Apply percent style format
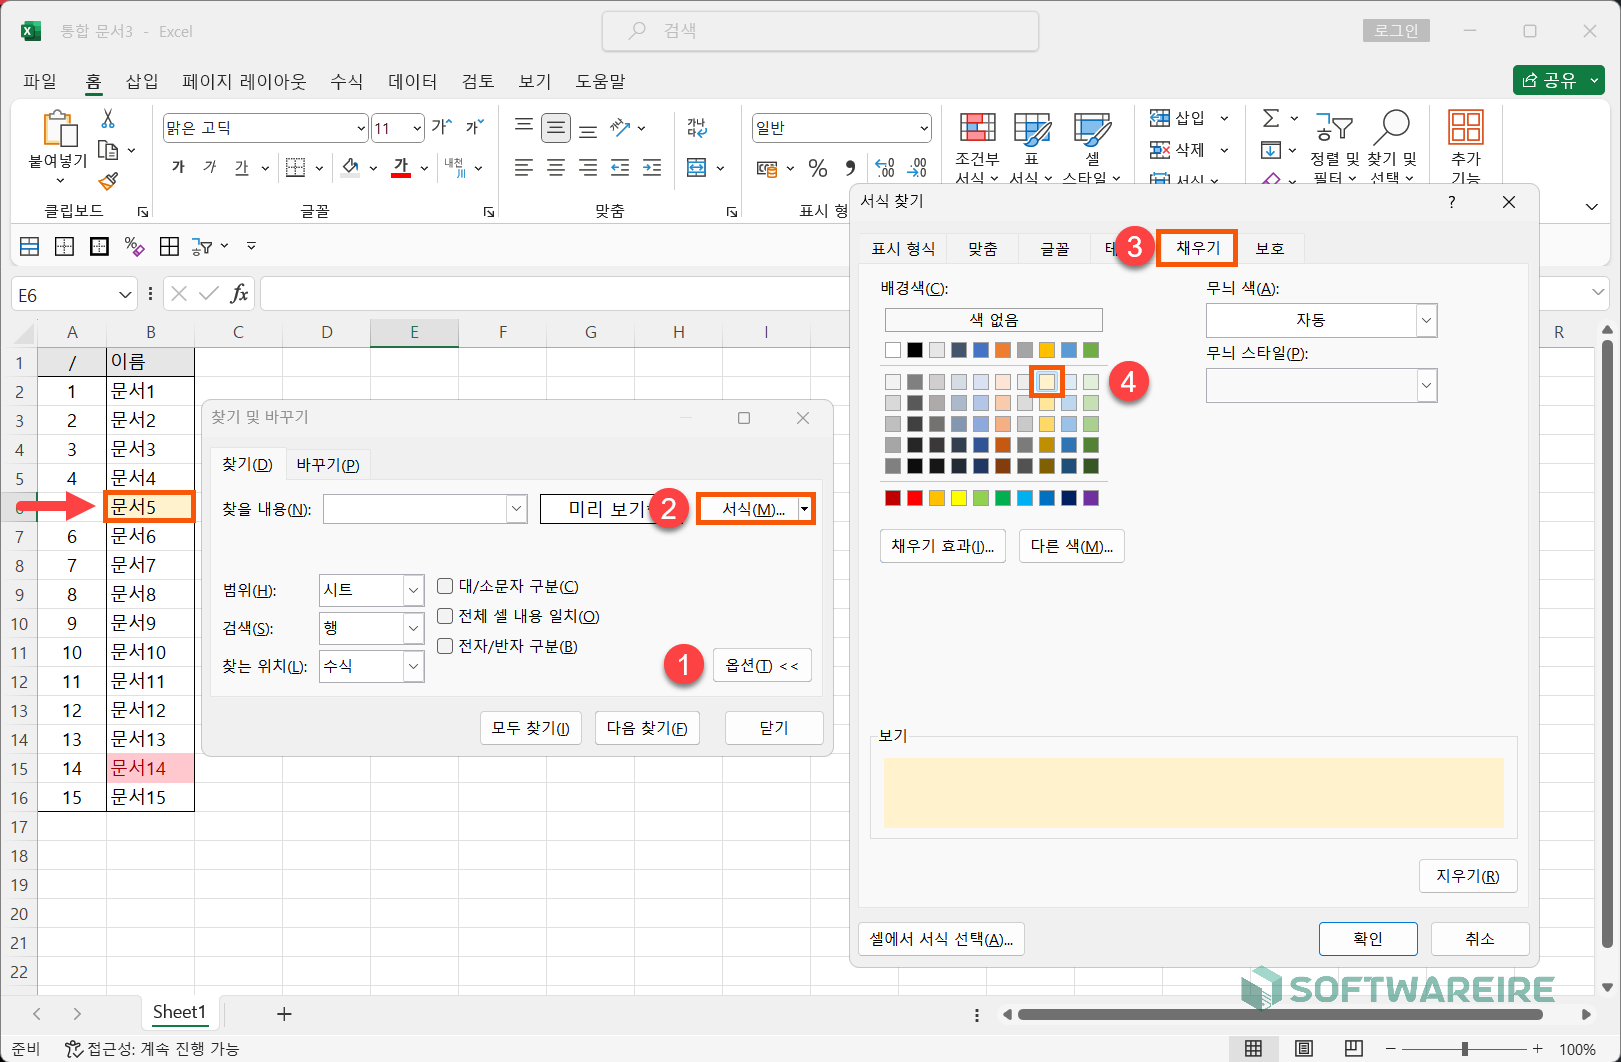This screenshot has width=1621, height=1062. [x=818, y=168]
